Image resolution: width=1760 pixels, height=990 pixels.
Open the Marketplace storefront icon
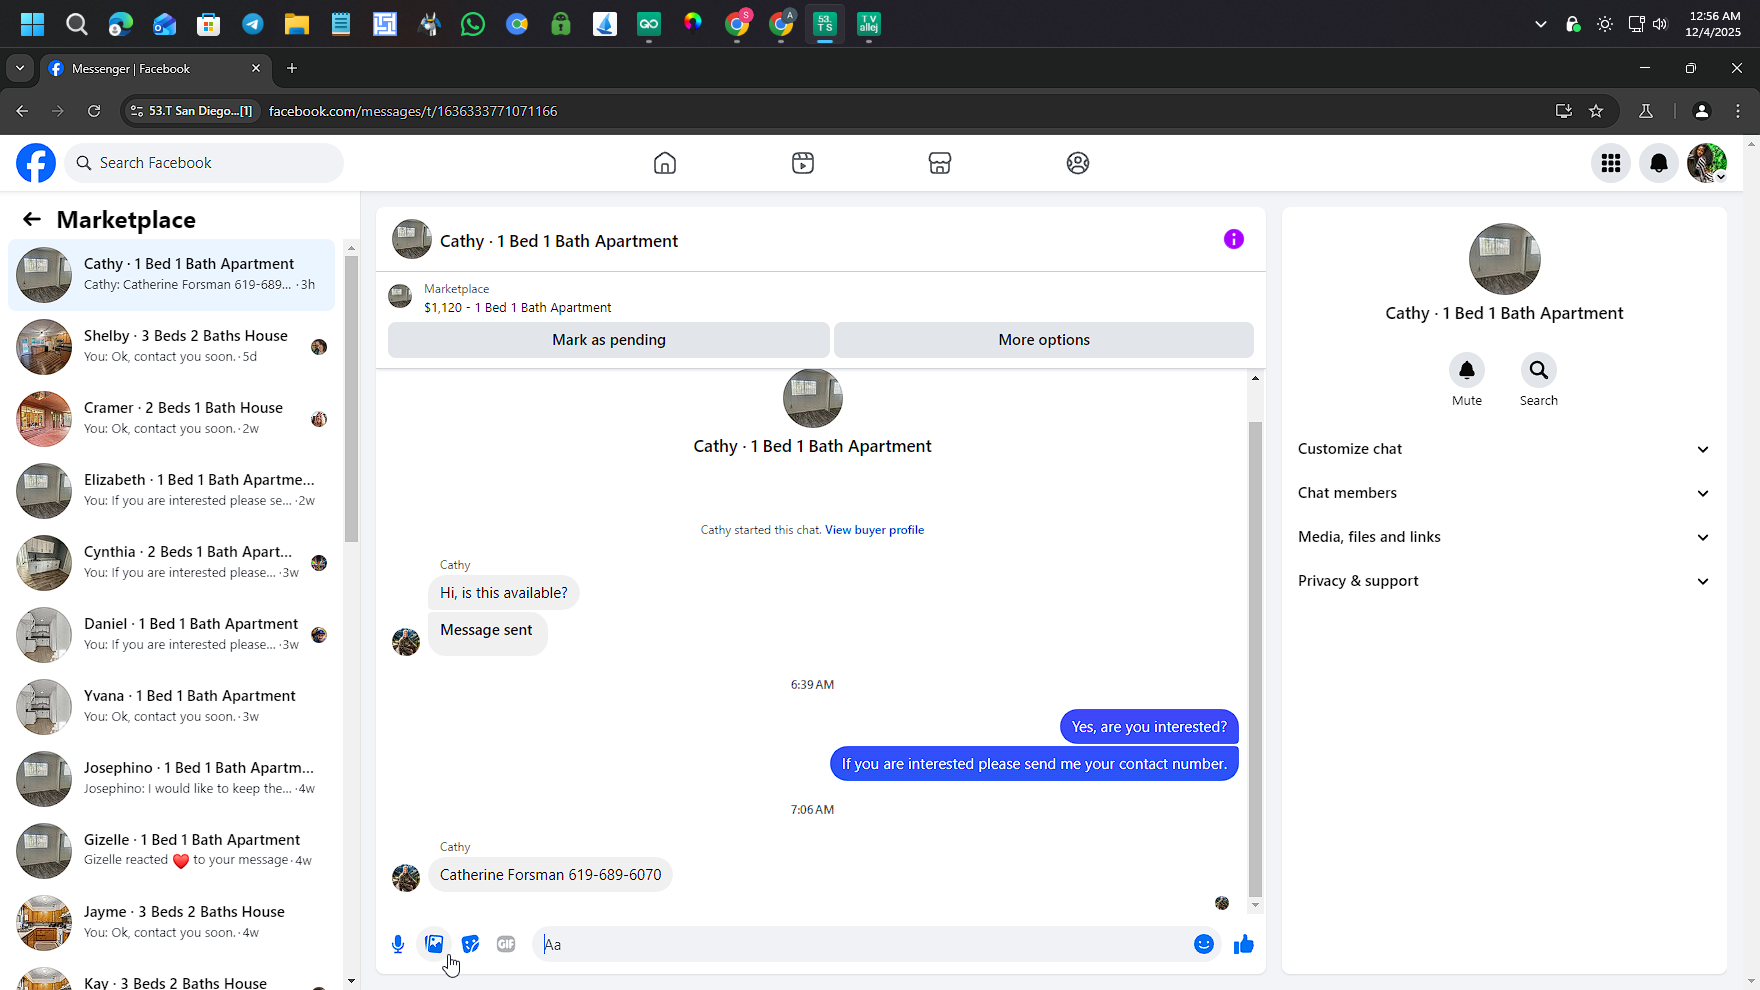click(x=940, y=163)
